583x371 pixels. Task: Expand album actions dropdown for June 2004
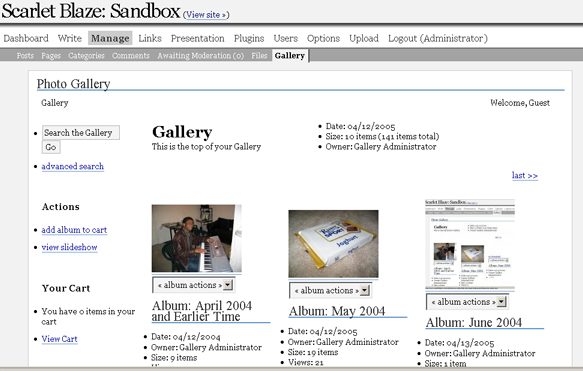[467, 302]
